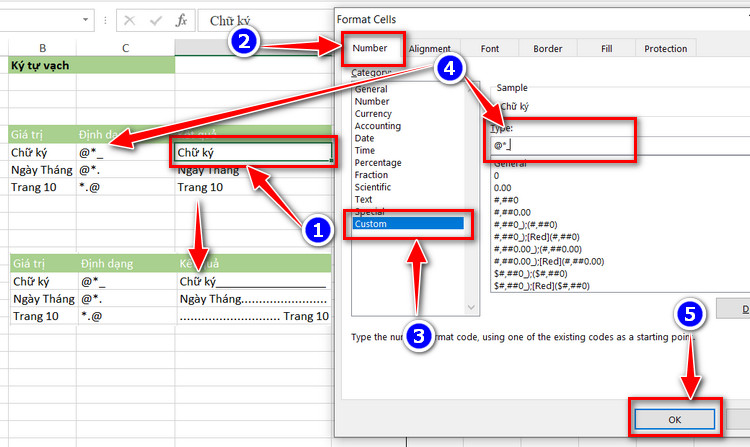Select column C header
The width and height of the screenshot is (750, 447).
pyautogui.click(x=125, y=48)
